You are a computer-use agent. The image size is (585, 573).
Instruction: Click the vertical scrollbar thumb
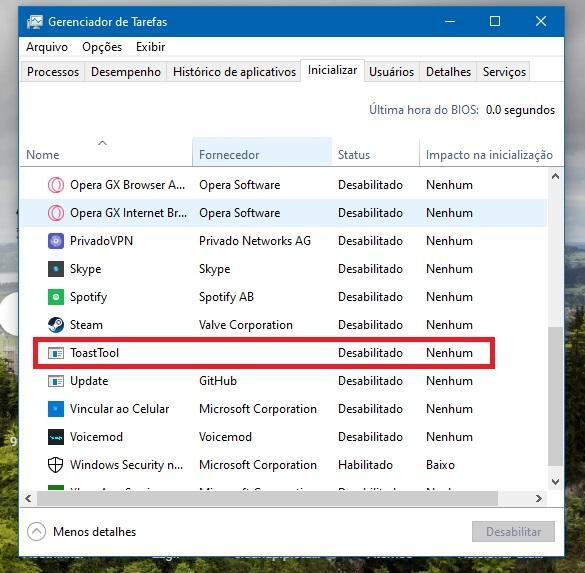tap(555, 396)
